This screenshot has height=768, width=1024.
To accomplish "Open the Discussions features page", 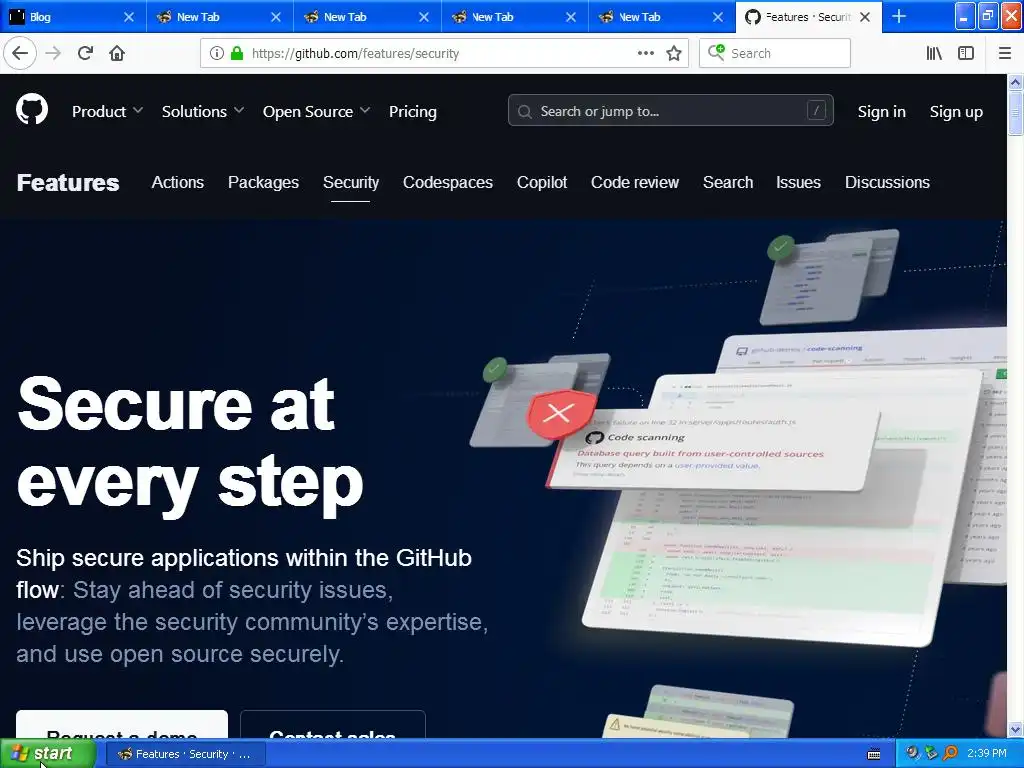I will (887, 182).
